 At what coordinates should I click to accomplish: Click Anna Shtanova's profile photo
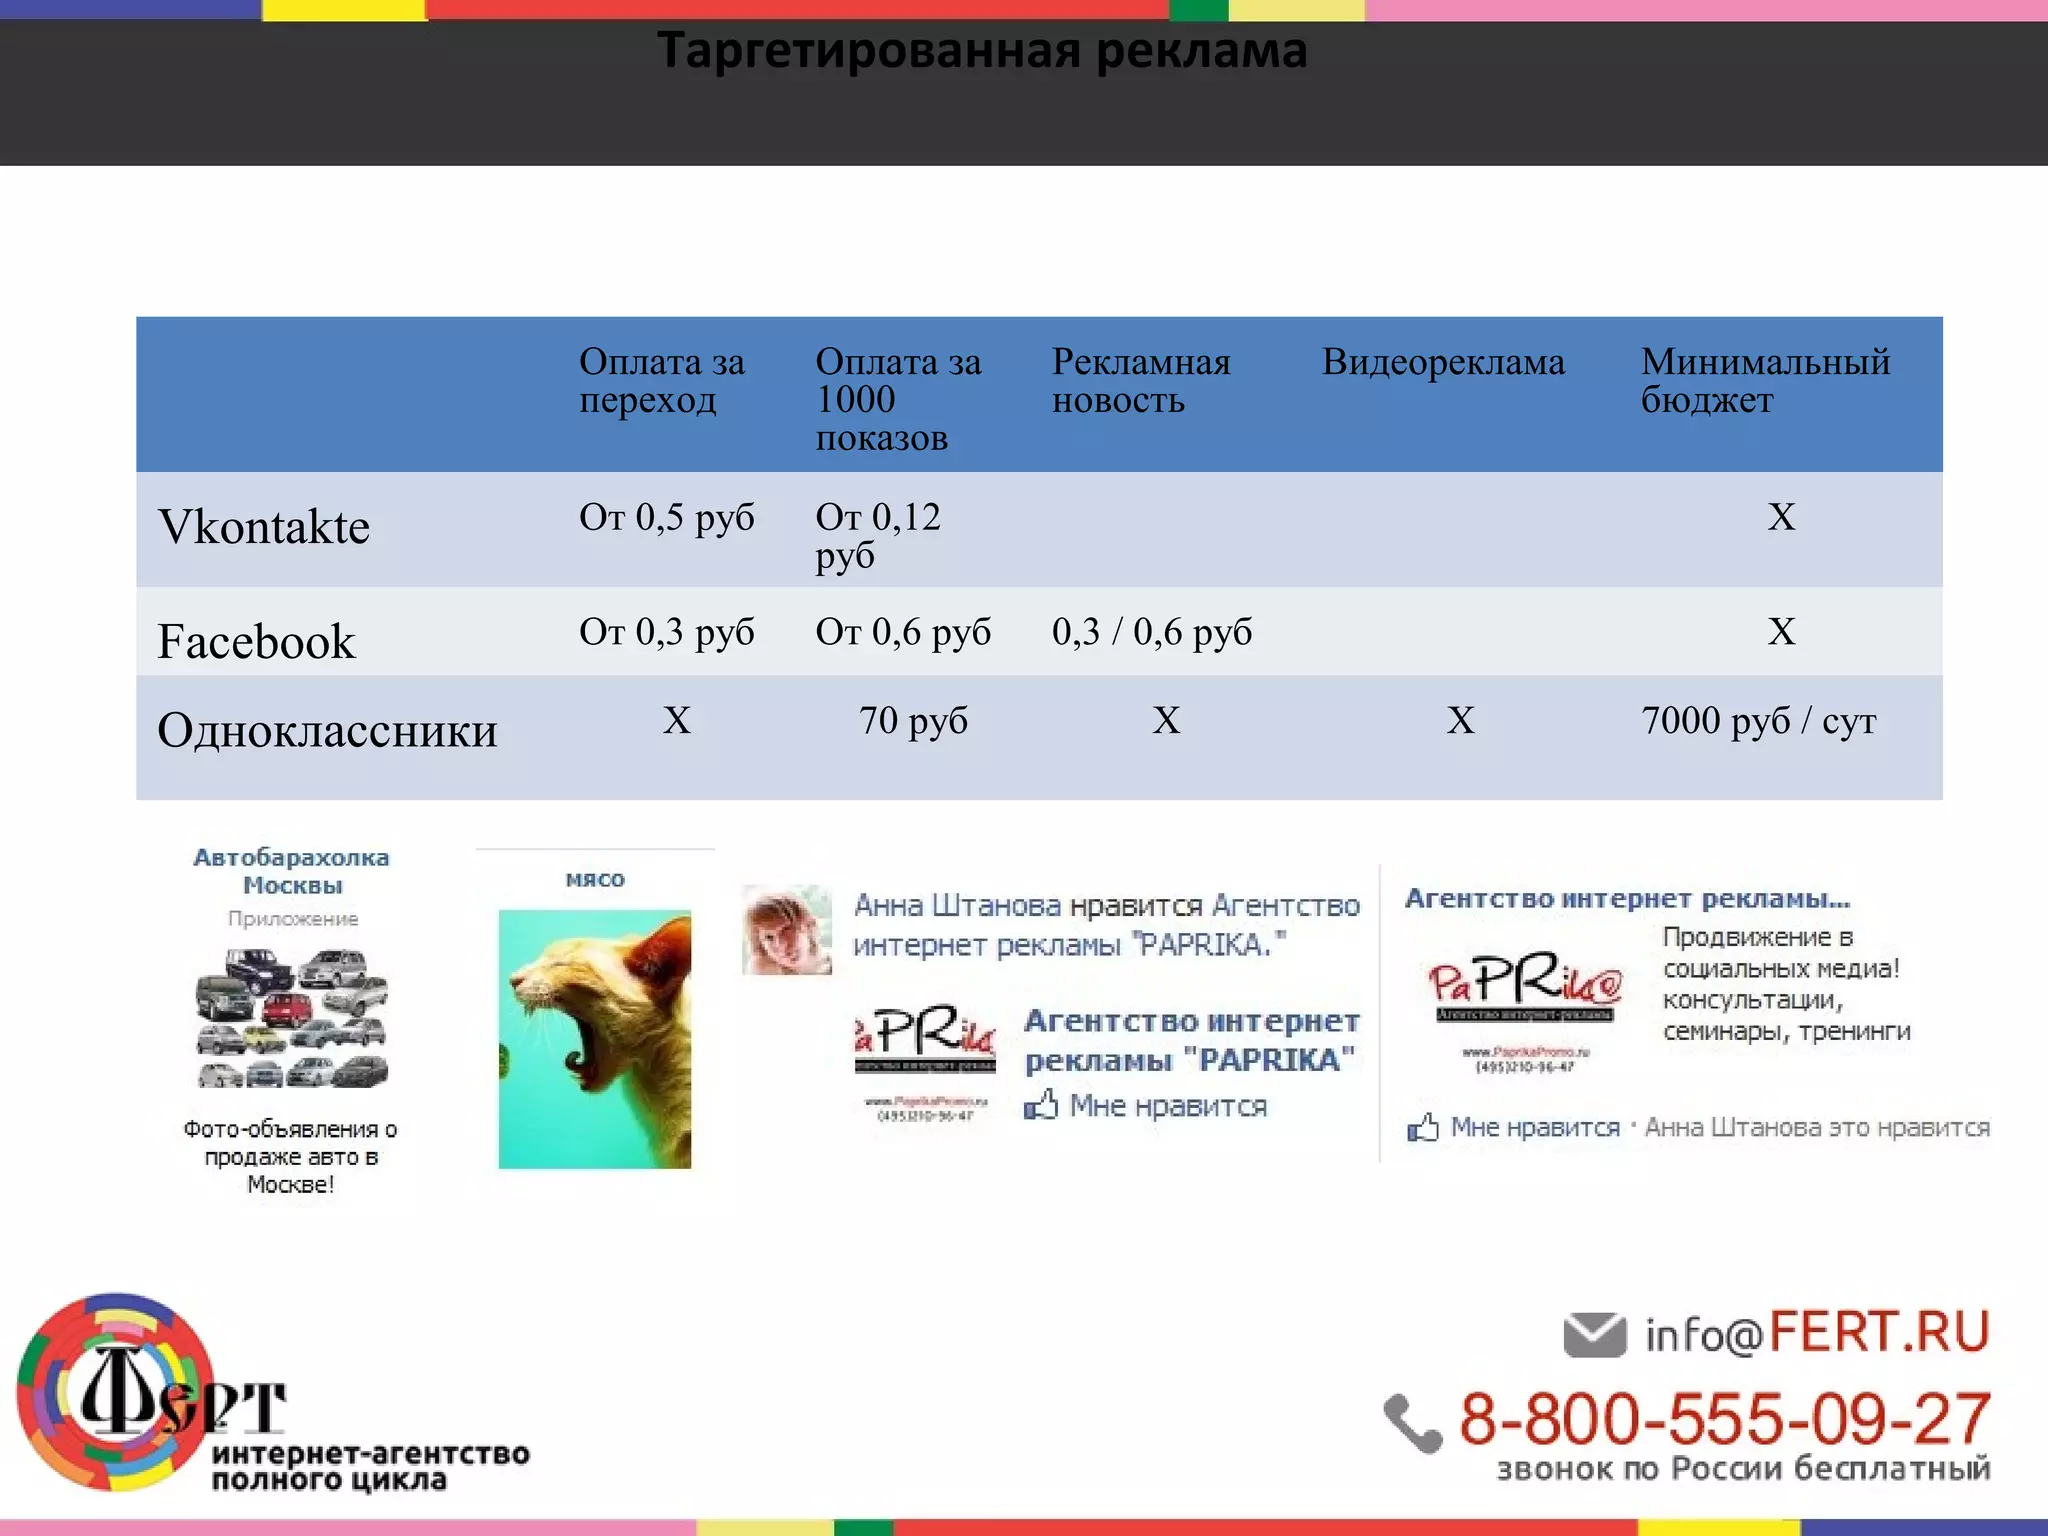coord(787,929)
